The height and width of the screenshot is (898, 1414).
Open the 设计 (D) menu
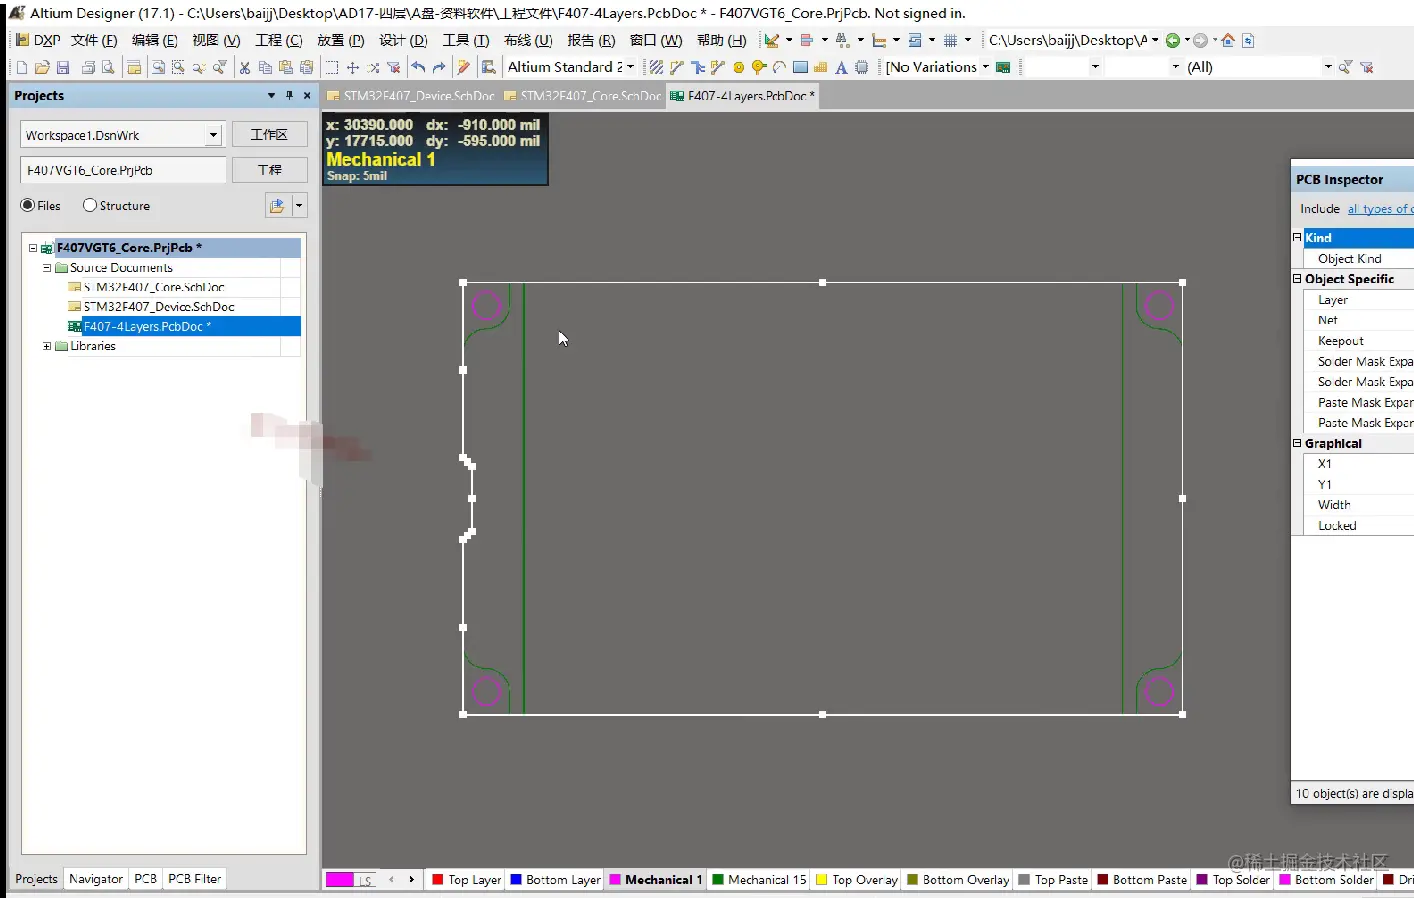(403, 40)
